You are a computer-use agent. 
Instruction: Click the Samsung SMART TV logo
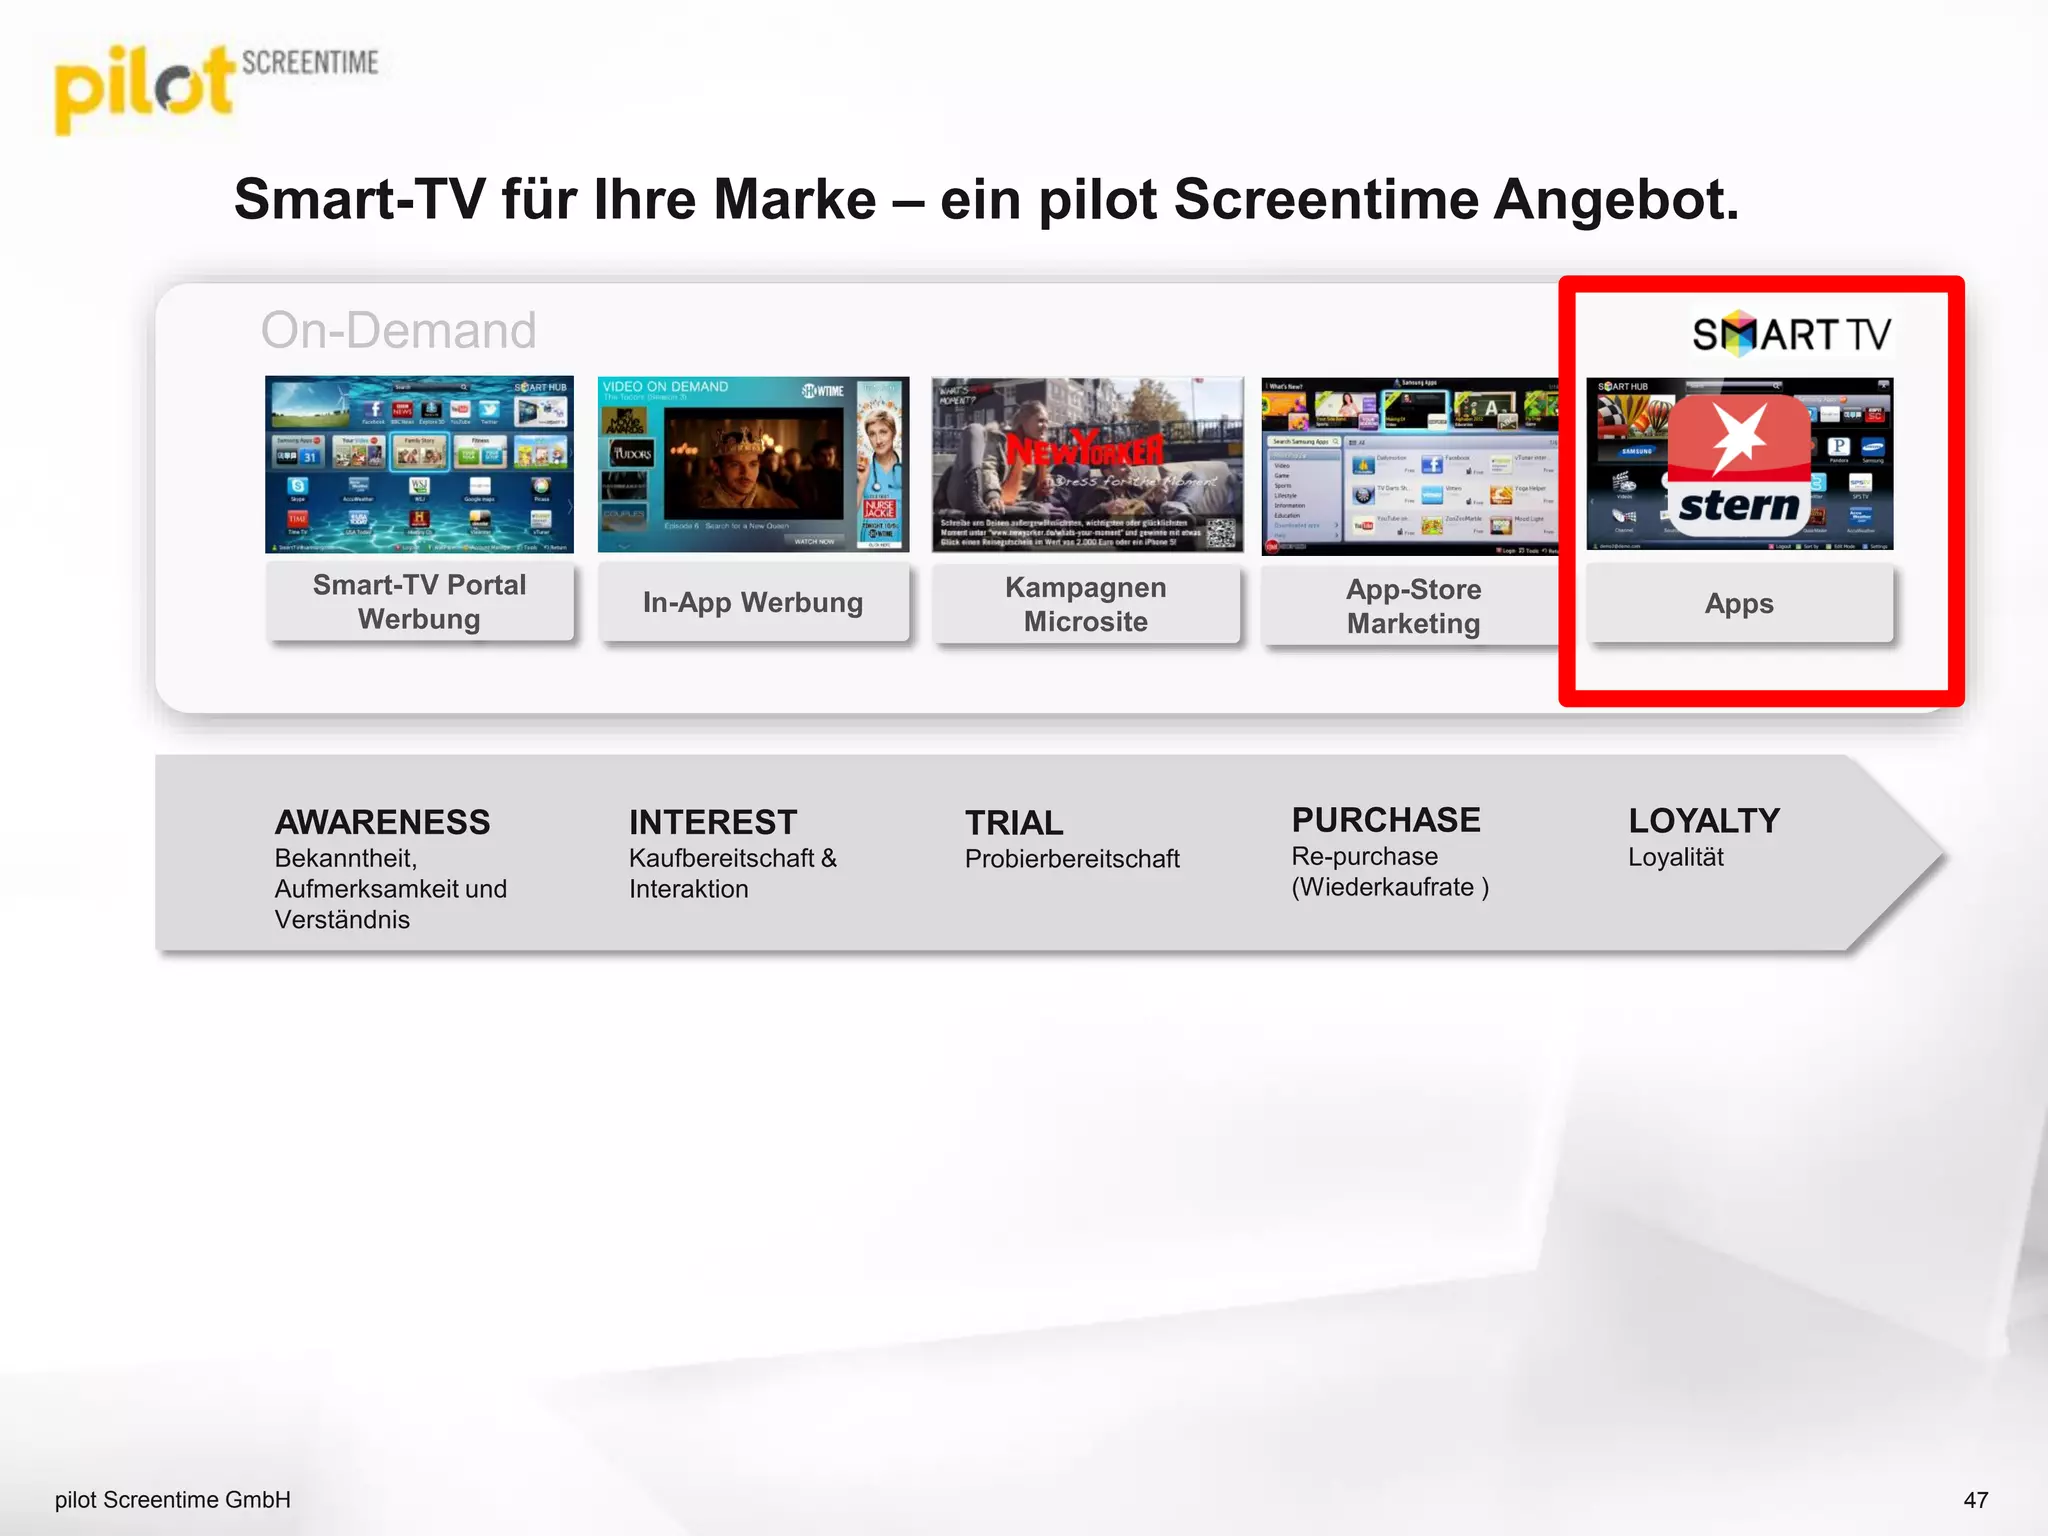1791,334
